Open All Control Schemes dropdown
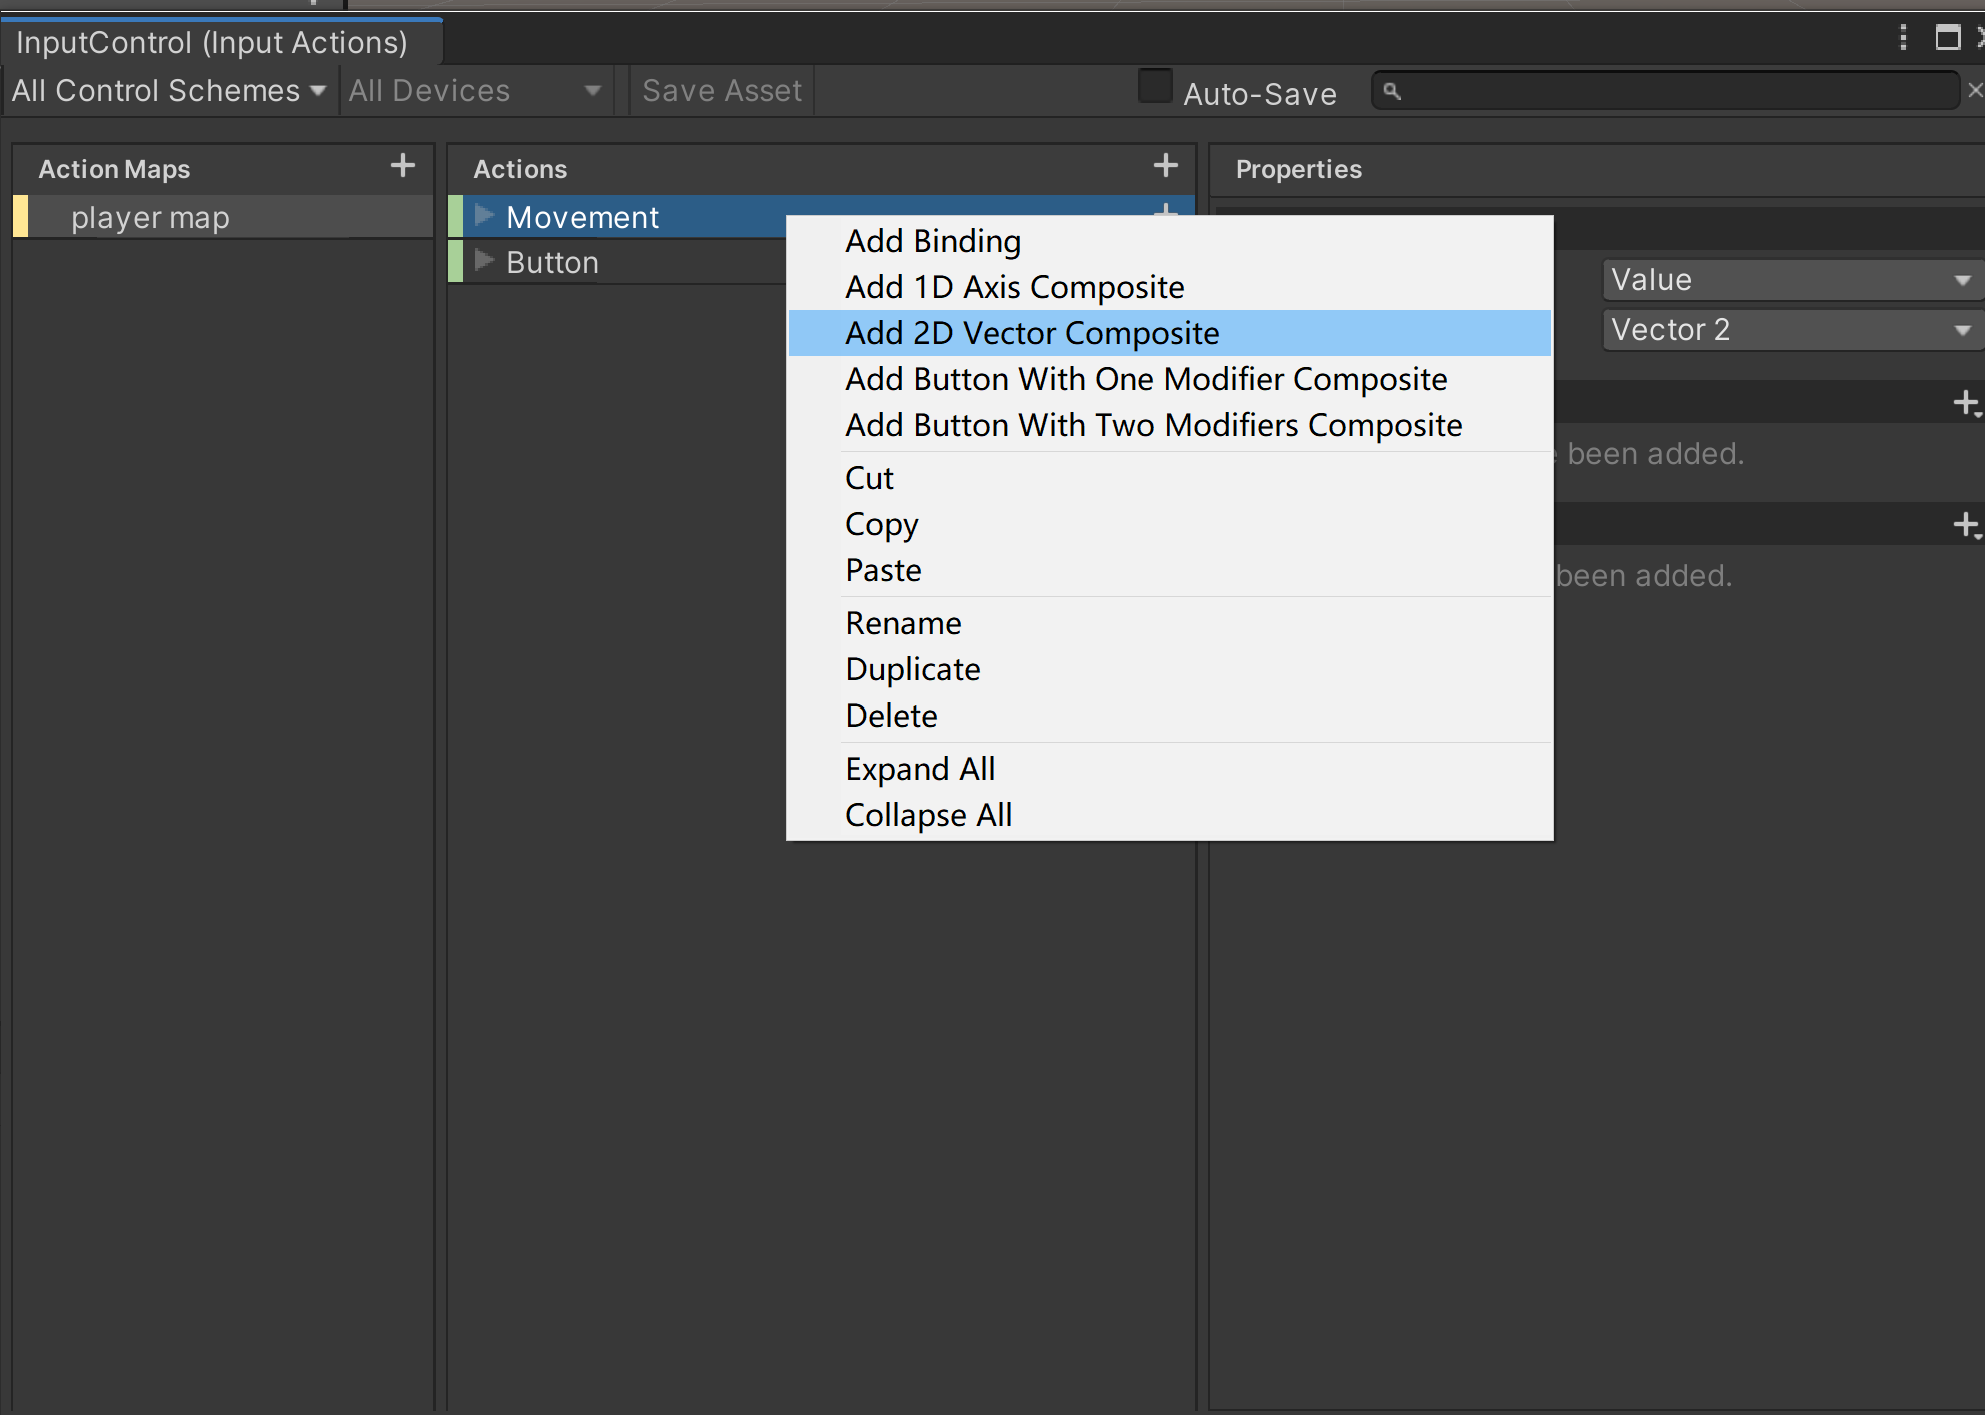Viewport: 1985px width, 1415px height. point(168,91)
